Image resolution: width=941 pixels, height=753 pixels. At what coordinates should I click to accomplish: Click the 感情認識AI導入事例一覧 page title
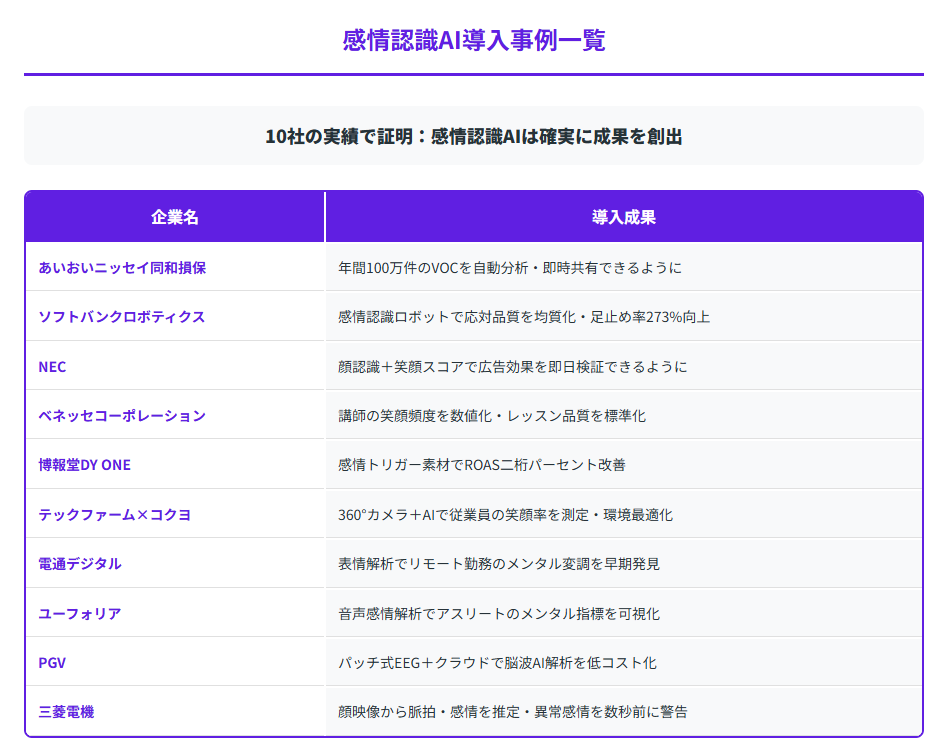tap(473, 40)
